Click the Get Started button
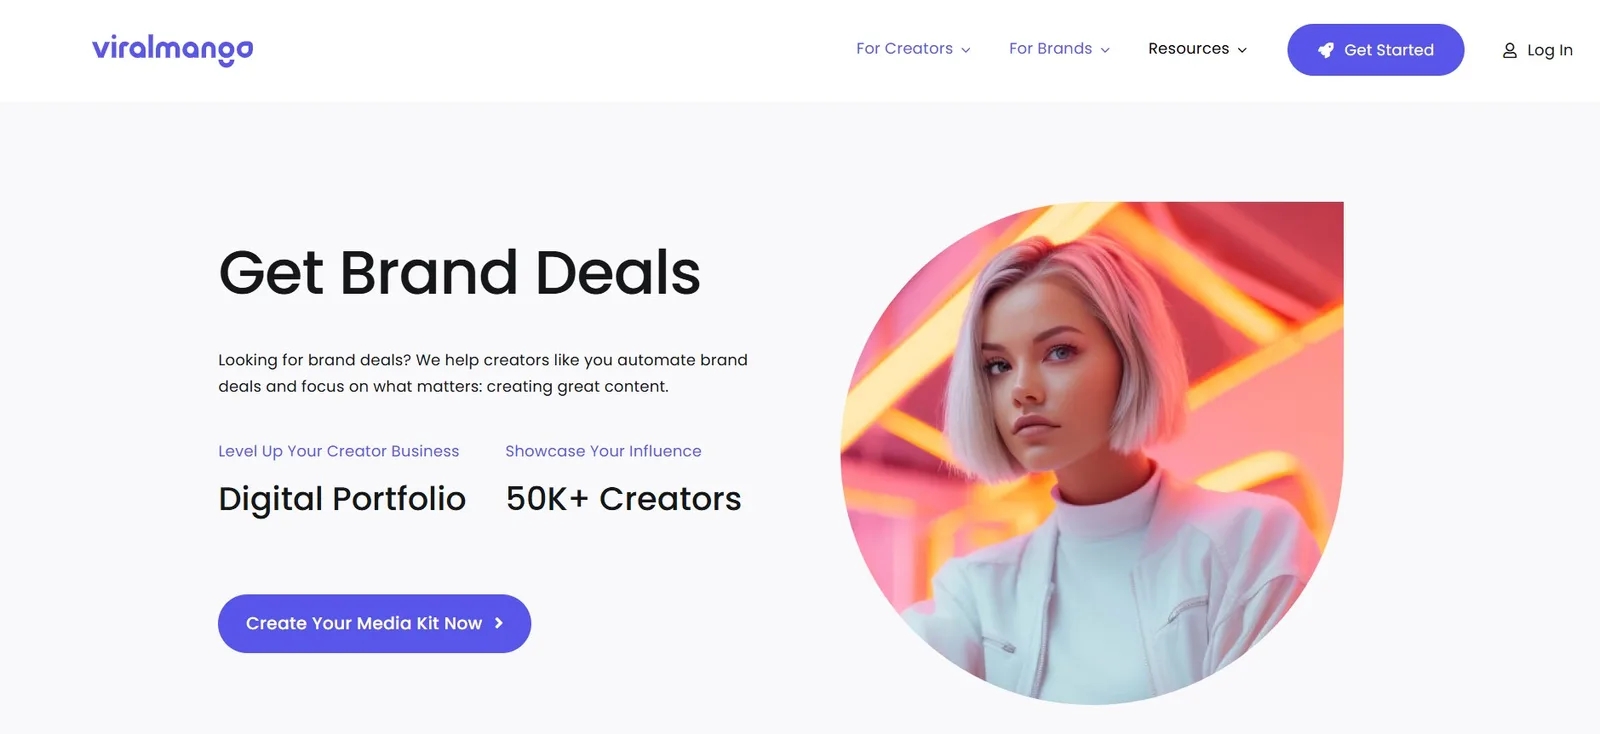Viewport: 1600px width, 734px height. [1375, 50]
